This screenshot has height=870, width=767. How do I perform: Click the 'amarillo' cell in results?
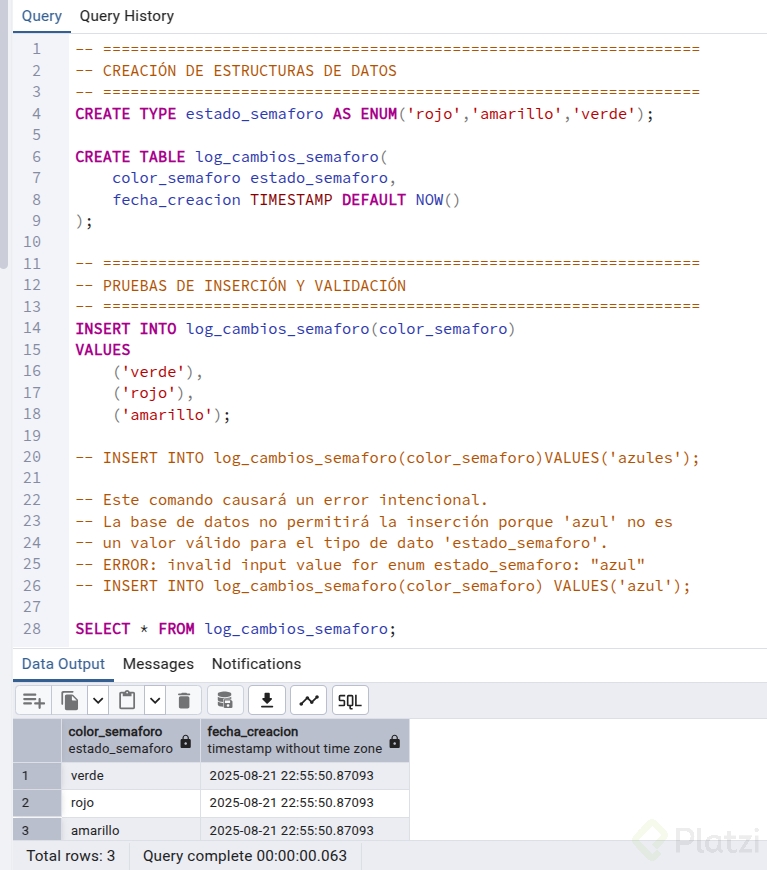[x=130, y=829]
